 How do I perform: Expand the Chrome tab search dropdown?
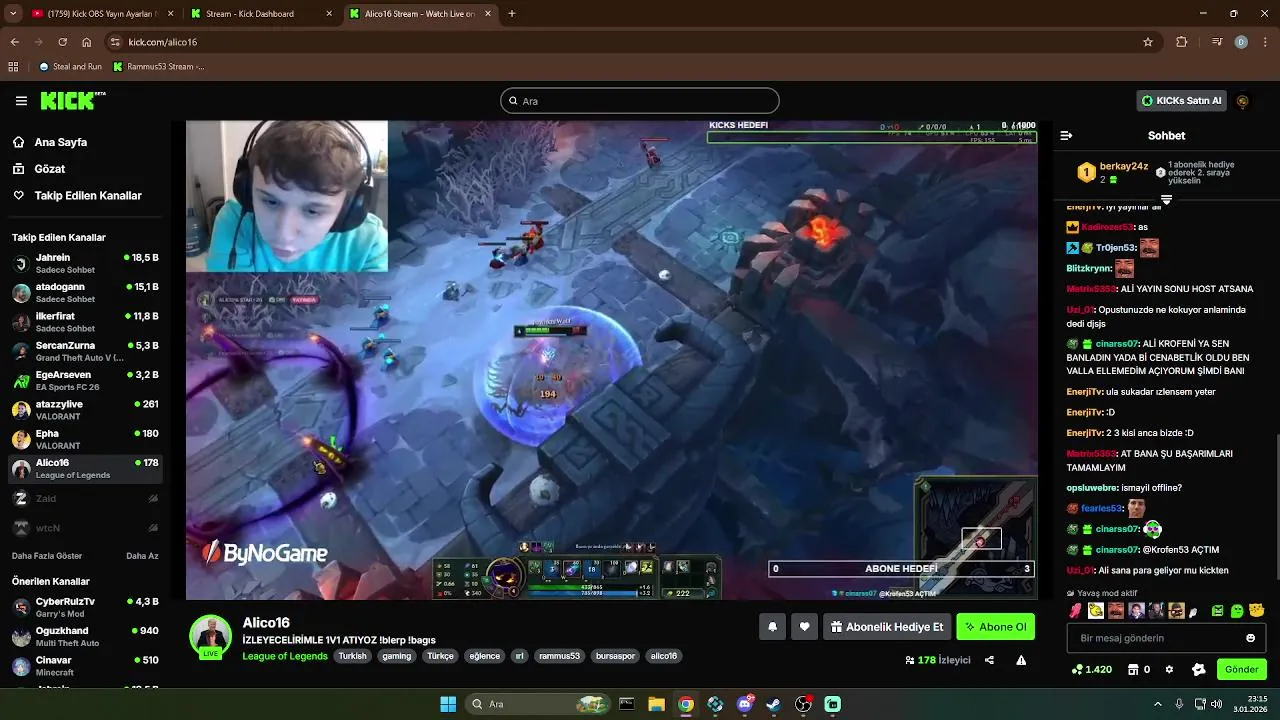coord(13,14)
